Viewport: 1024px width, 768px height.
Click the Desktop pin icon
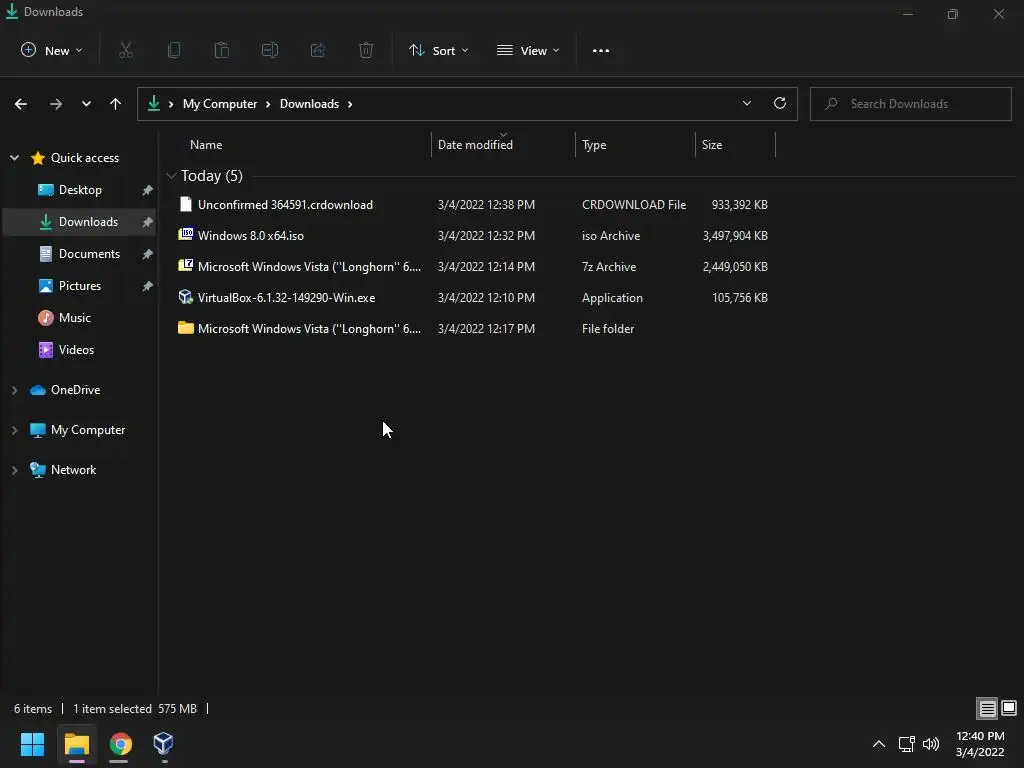click(148, 190)
